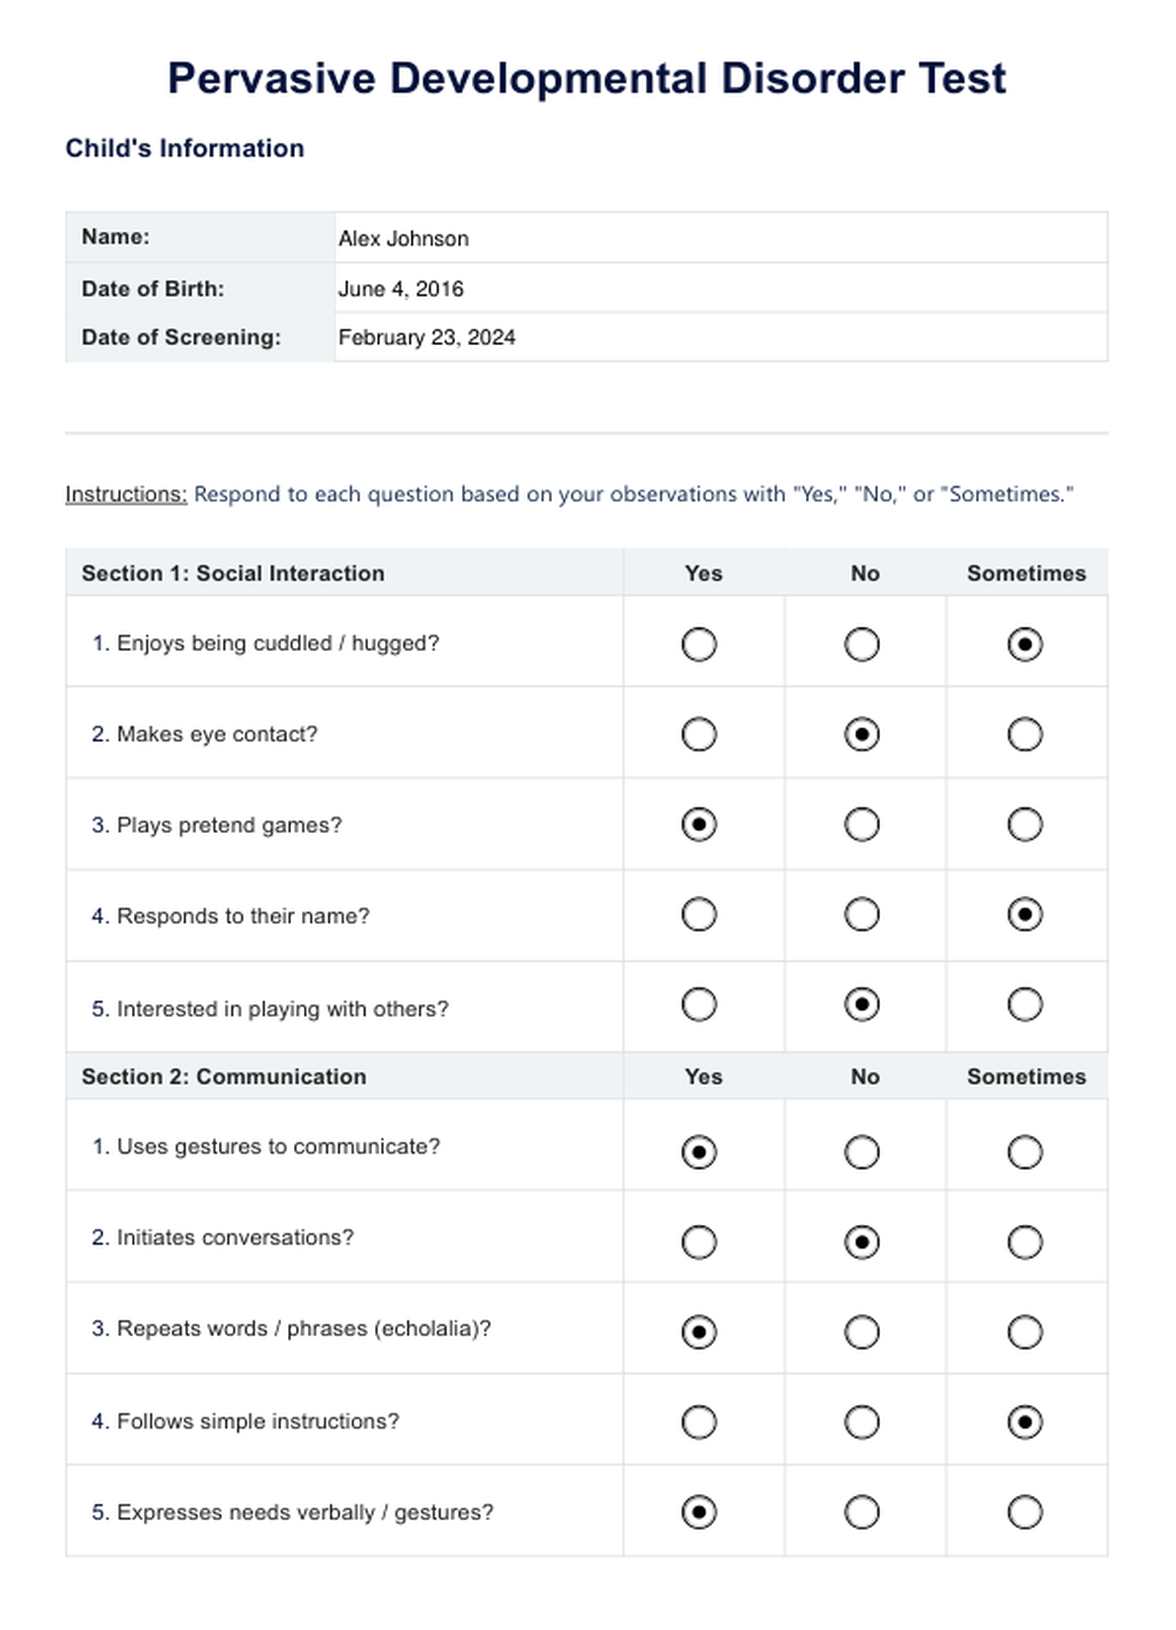Select No for Repeats words / phrases (echolalia)

click(862, 1333)
